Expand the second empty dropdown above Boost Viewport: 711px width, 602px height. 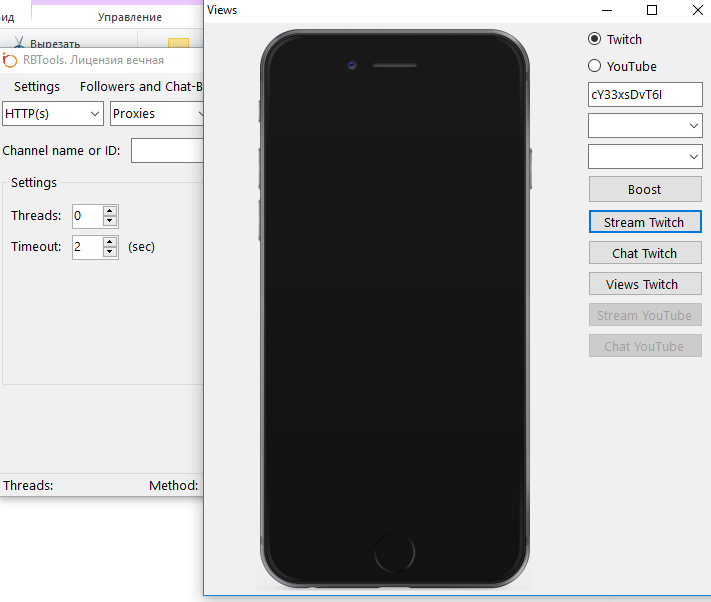[645, 157]
